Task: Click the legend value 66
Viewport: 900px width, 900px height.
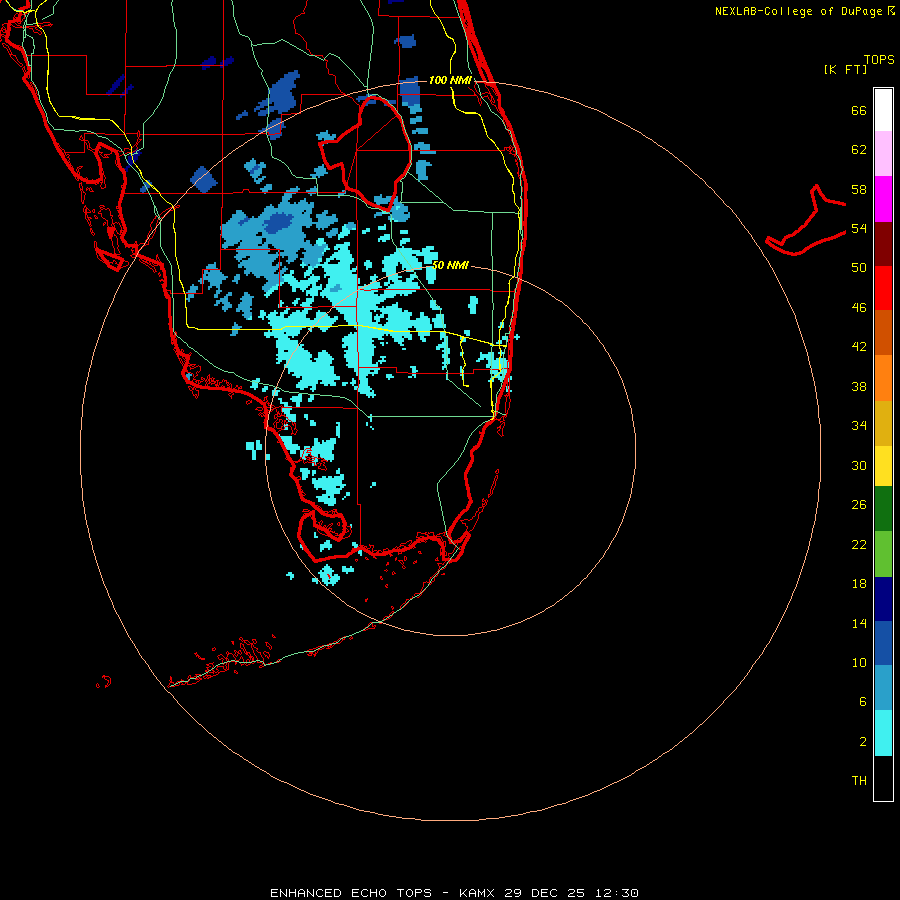Action: 859,110
